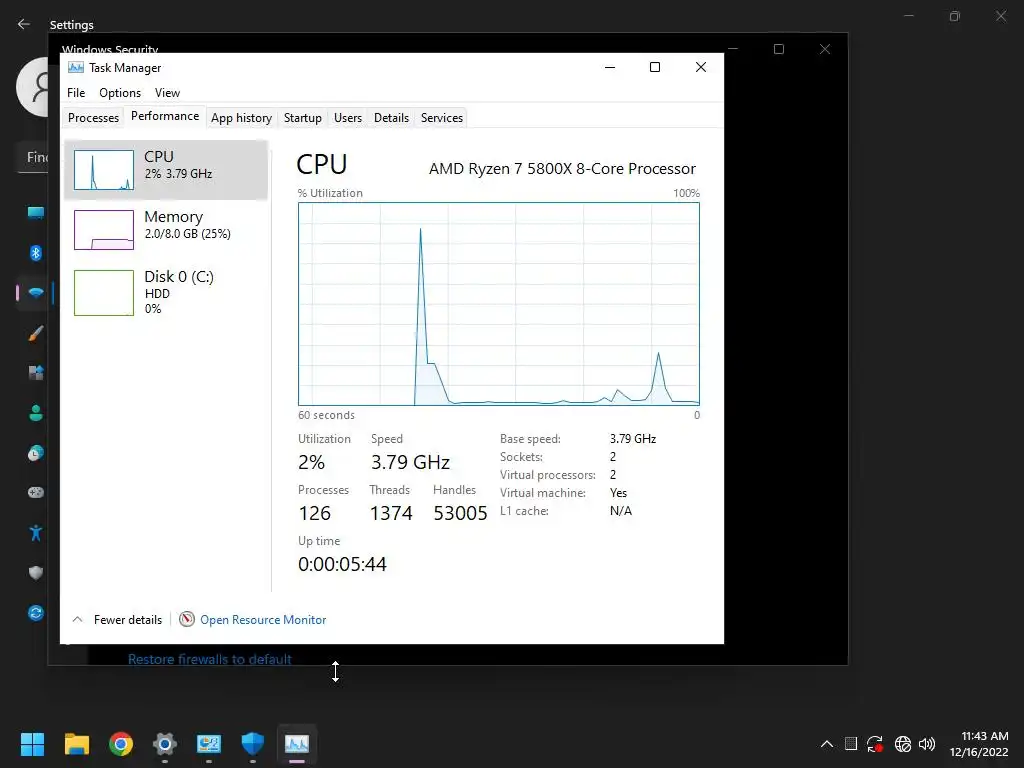Open the File menu in Task Manager
This screenshot has height=768, width=1024.
pos(76,93)
